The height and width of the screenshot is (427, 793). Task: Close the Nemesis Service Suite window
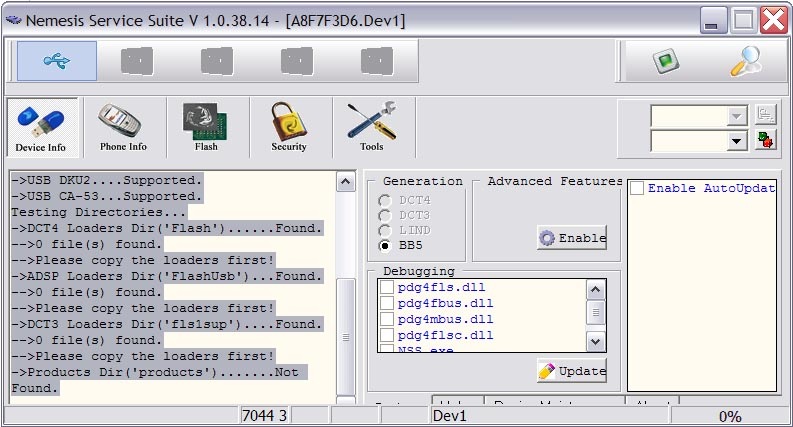(774, 21)
